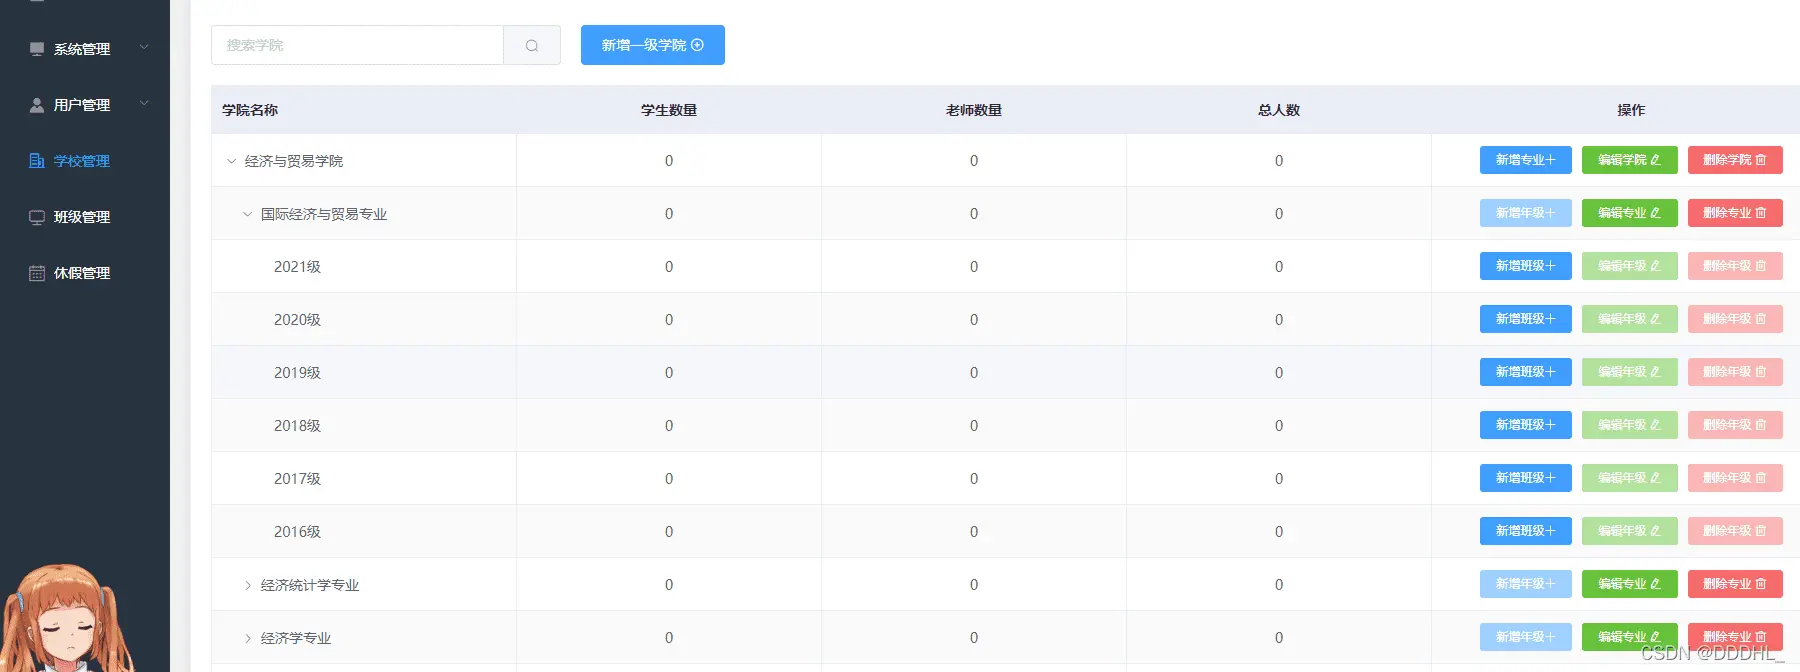1800x672 pixels.
Task: Click the 用户管理 person icon in sidebar
Action: point(37,105)
